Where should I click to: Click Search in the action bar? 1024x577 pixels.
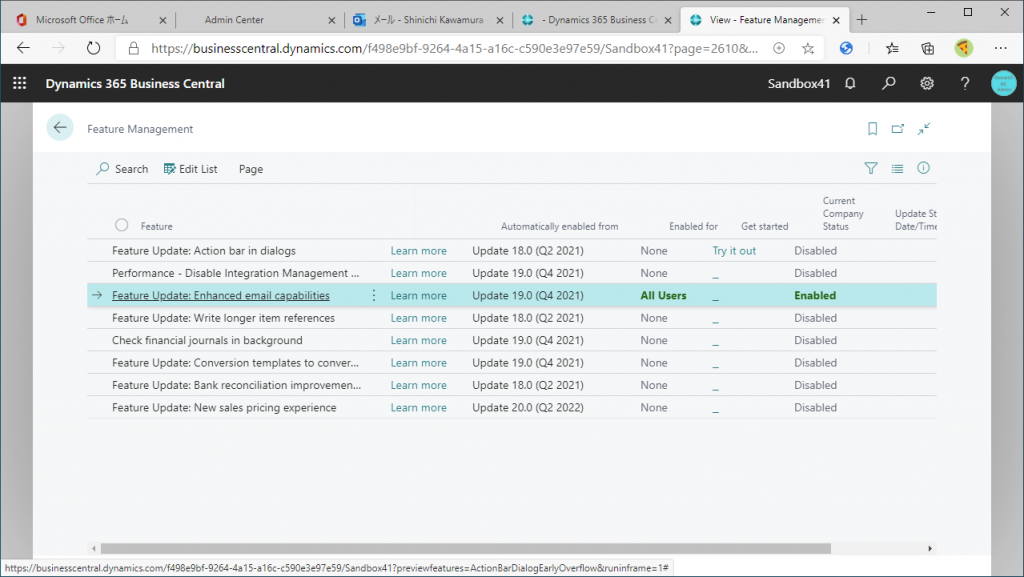coord(122,169)
